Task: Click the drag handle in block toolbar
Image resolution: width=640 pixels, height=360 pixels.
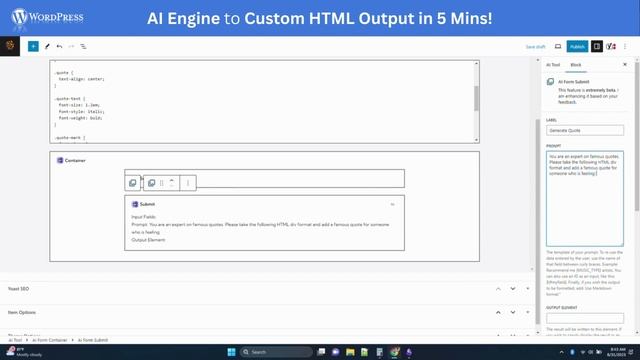Action: tap(162, 183)
